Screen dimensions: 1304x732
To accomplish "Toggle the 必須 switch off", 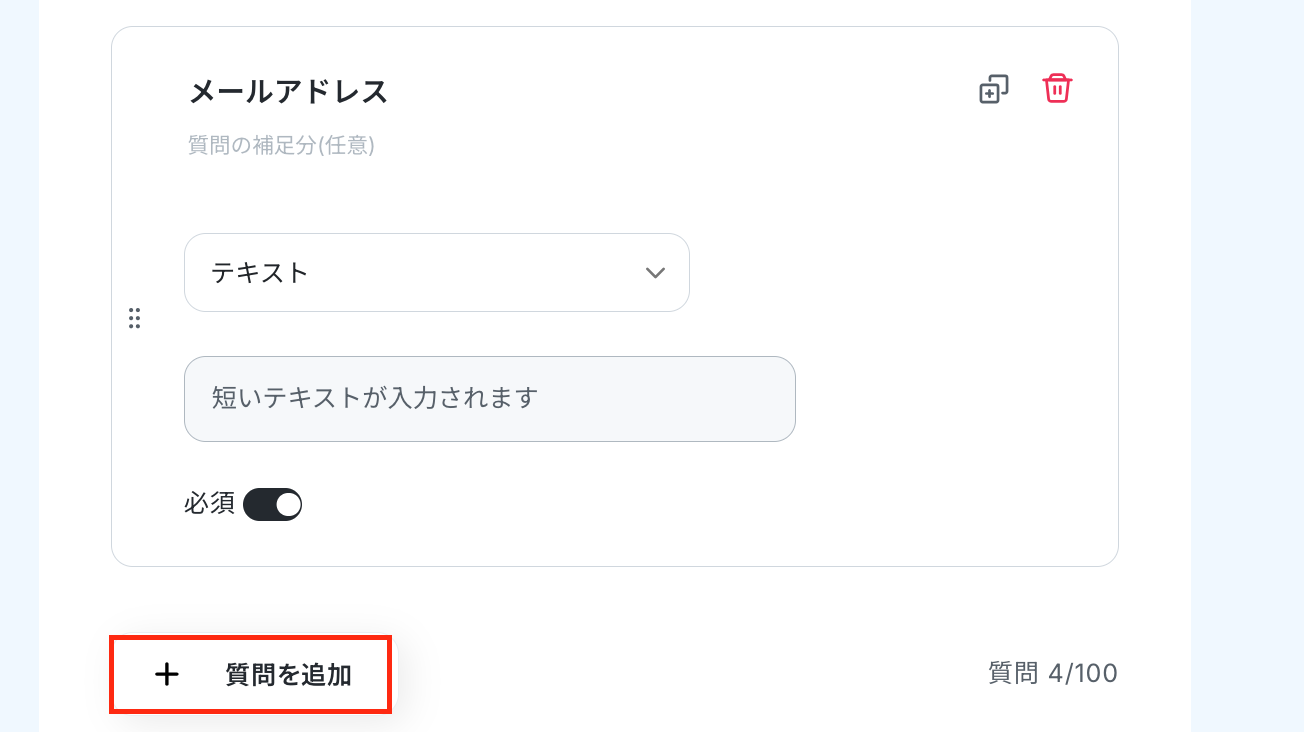I will (x=273, y=505).
